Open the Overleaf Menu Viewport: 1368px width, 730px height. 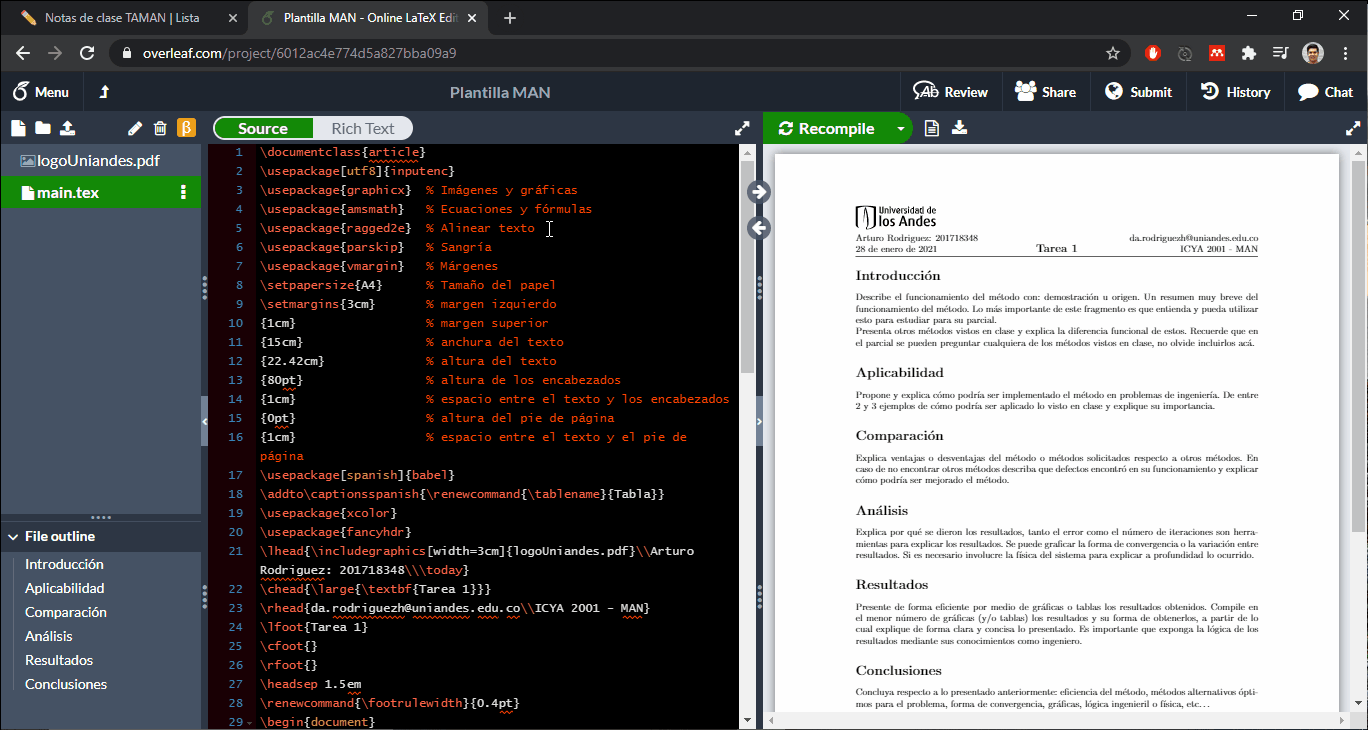tap(40, 92)
